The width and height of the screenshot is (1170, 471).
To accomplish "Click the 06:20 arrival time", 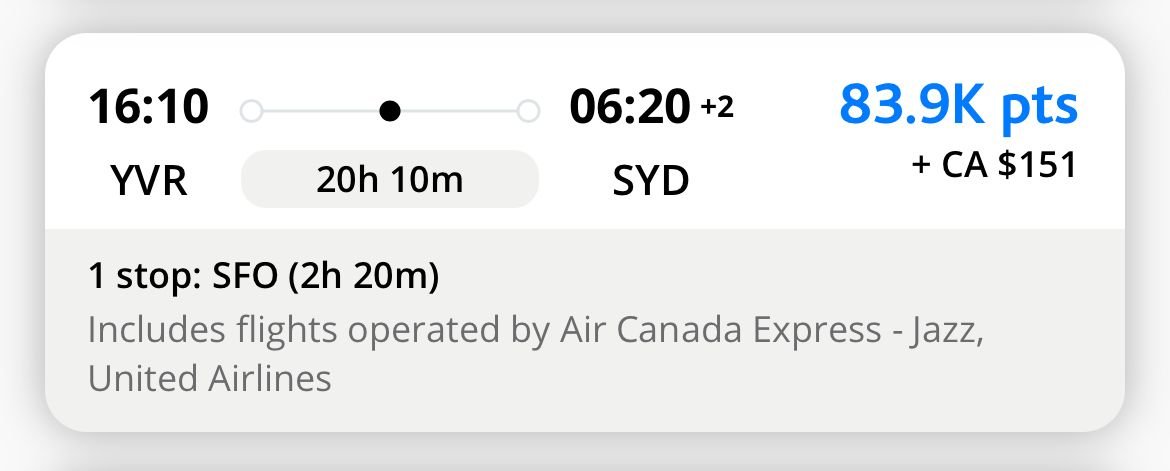I will [x=630, y=107].
